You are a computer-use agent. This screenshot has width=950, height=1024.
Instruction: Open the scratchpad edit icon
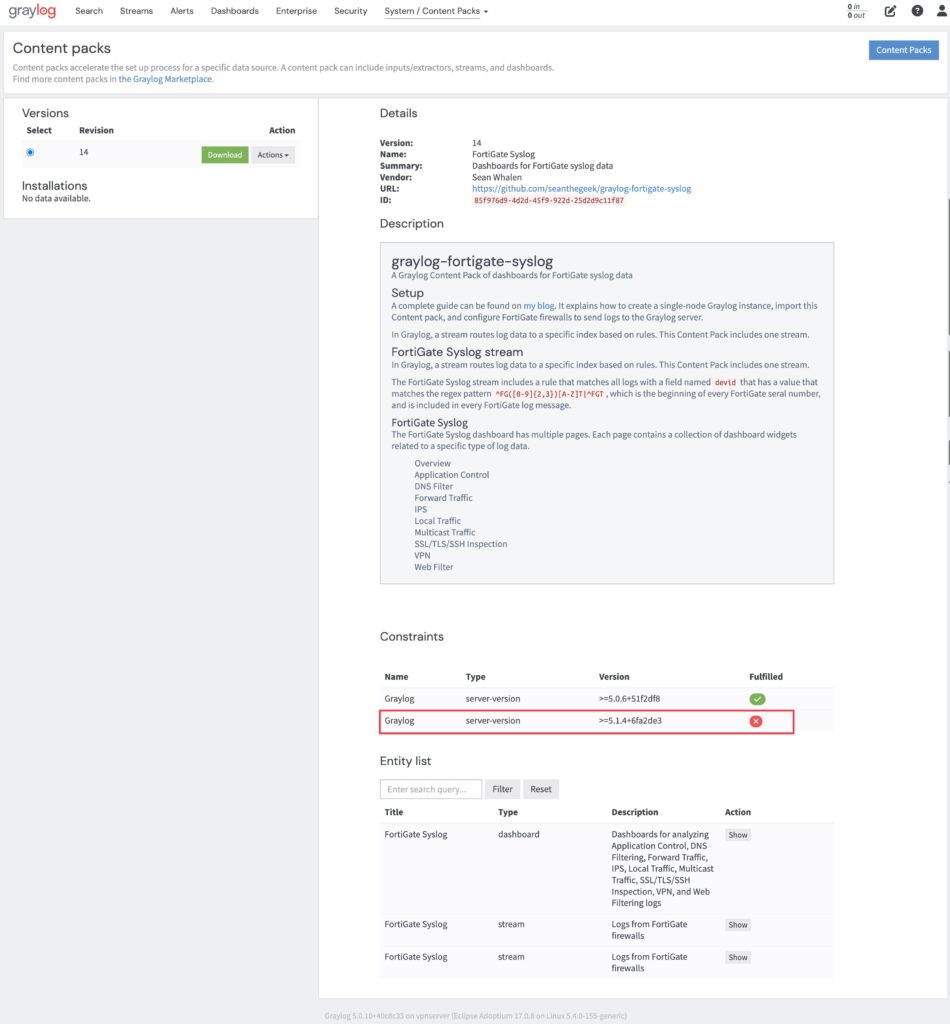(890, 11)
